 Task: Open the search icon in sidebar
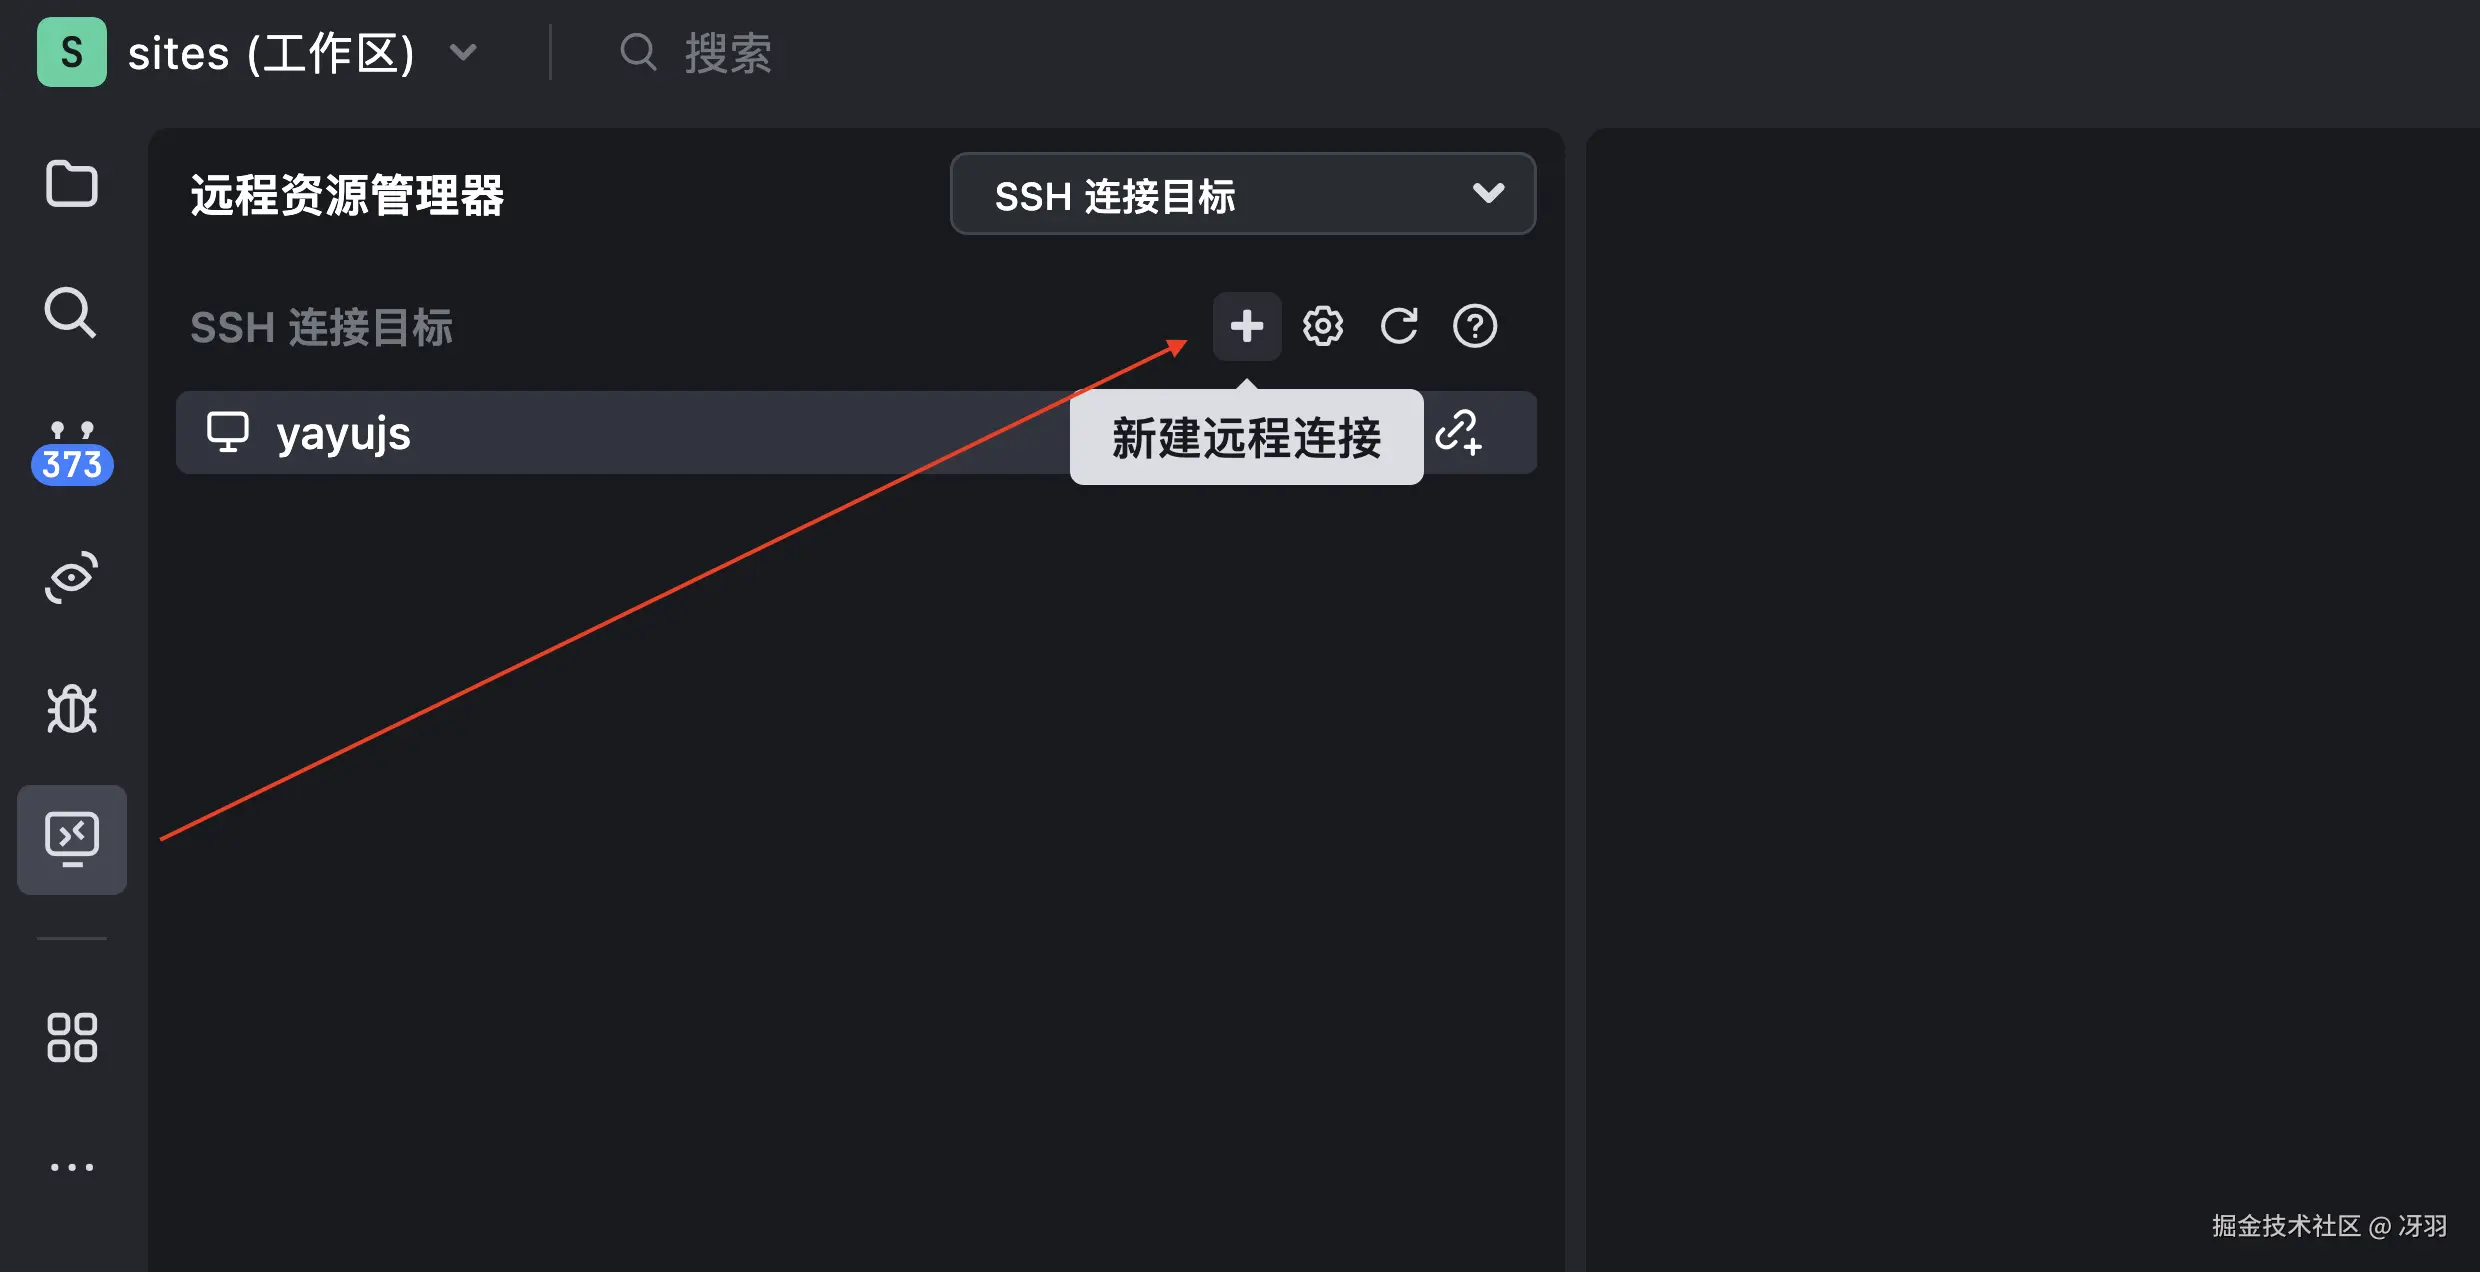[71, 313]
